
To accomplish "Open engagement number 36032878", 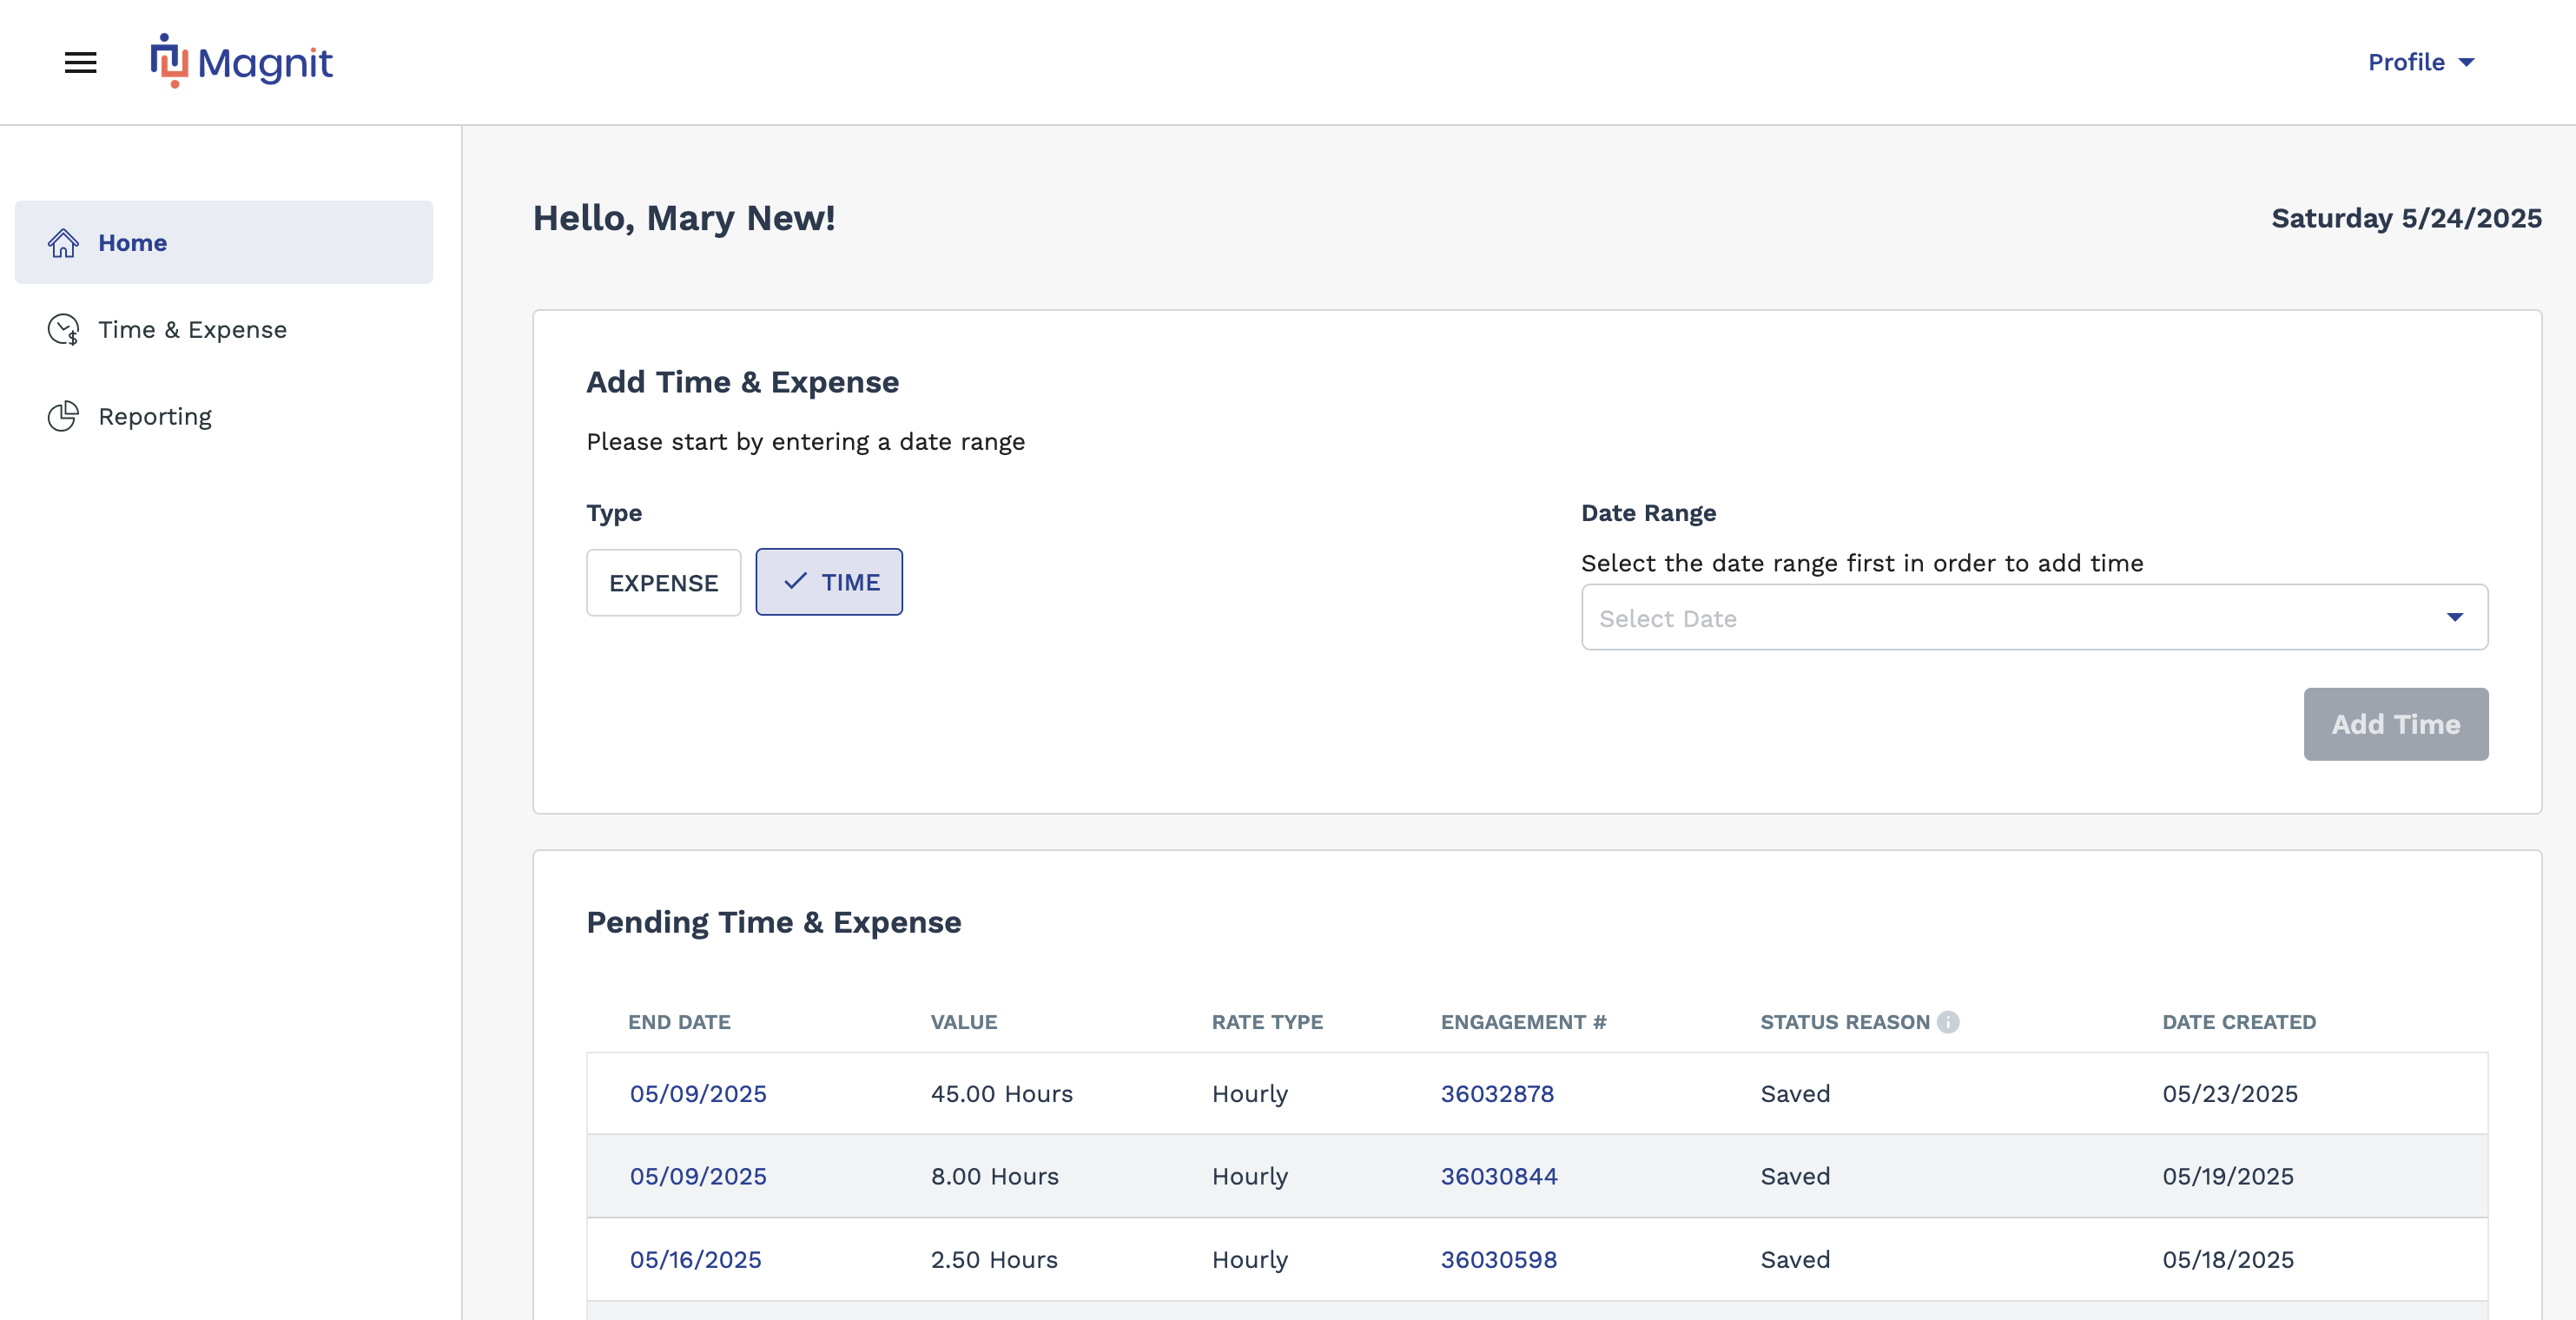I will 1497,1093.
